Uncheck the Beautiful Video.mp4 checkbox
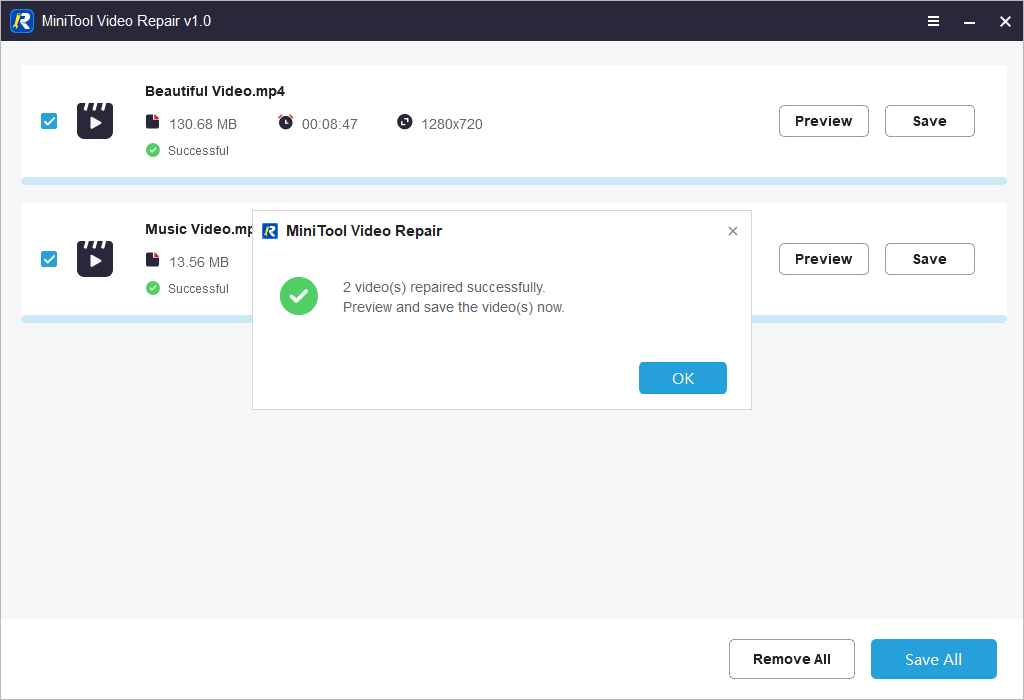 point(49,121)
